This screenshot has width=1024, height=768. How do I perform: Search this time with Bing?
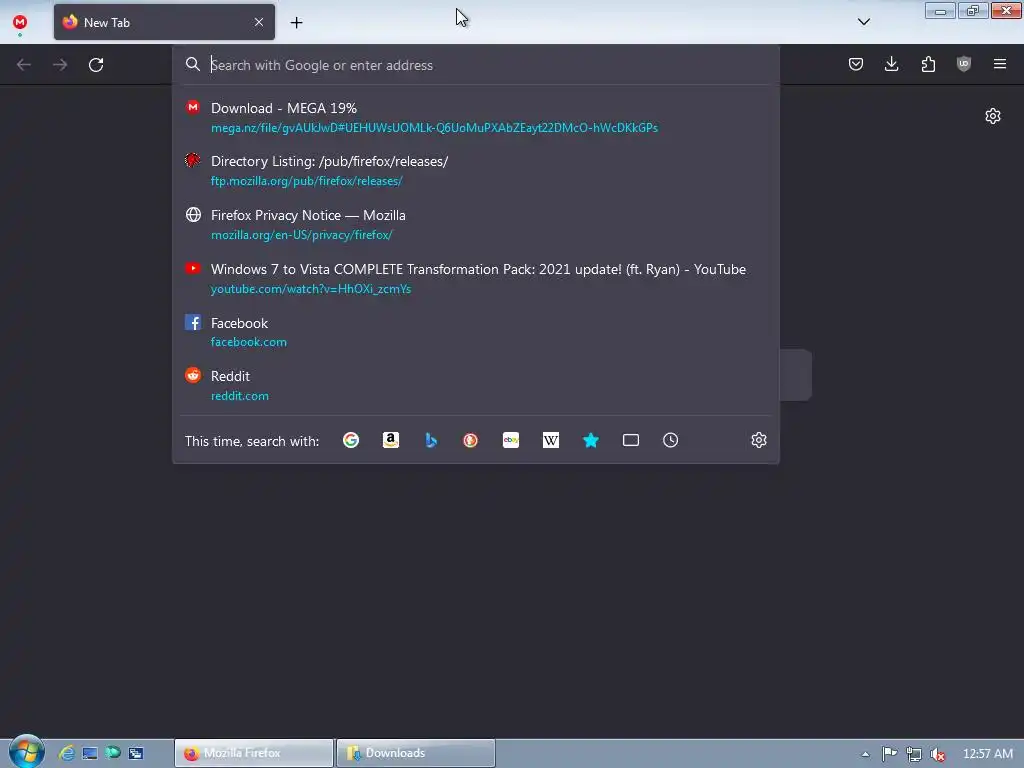(430, 440)
